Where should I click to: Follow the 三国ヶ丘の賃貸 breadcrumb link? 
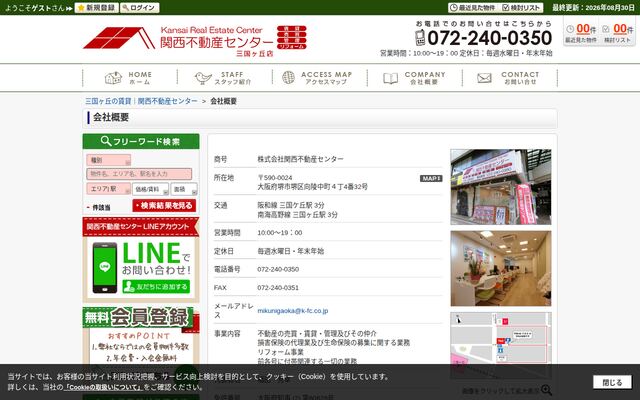108,101
